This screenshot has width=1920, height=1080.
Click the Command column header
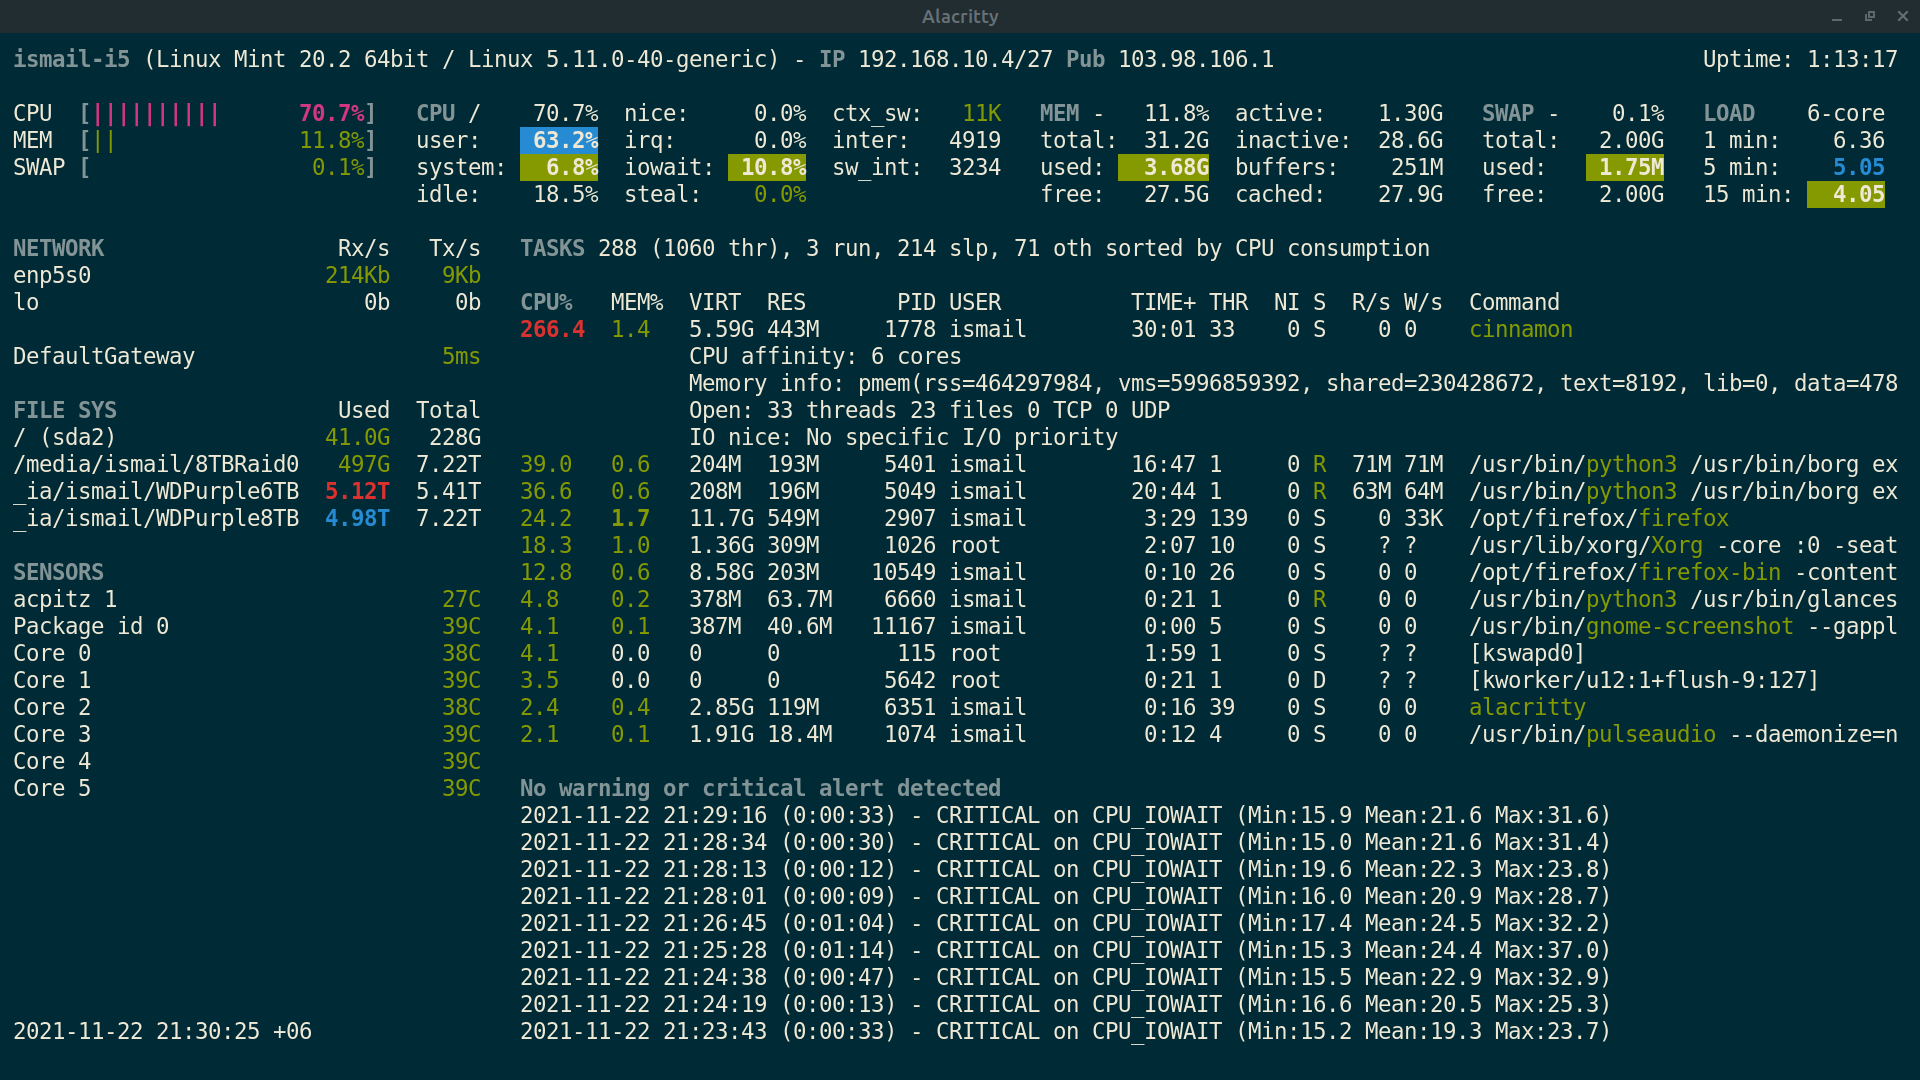[x=1514, y=303]
